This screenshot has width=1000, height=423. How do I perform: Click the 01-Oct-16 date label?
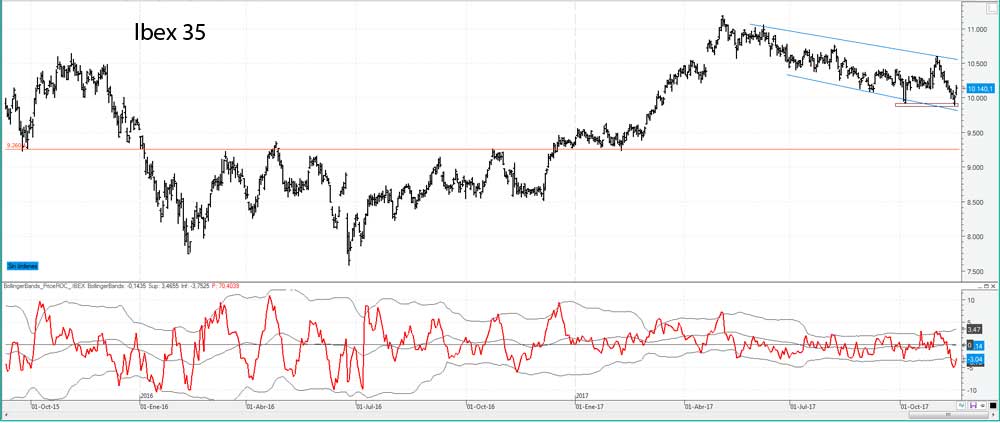click(x=482, y=405)
